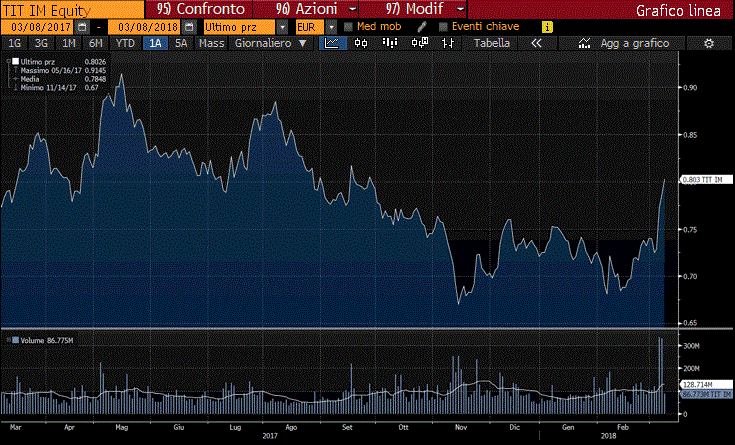Open the Ultimo prz field dropdown
This screenshot has height=445, width=735.
click(282, 27)
